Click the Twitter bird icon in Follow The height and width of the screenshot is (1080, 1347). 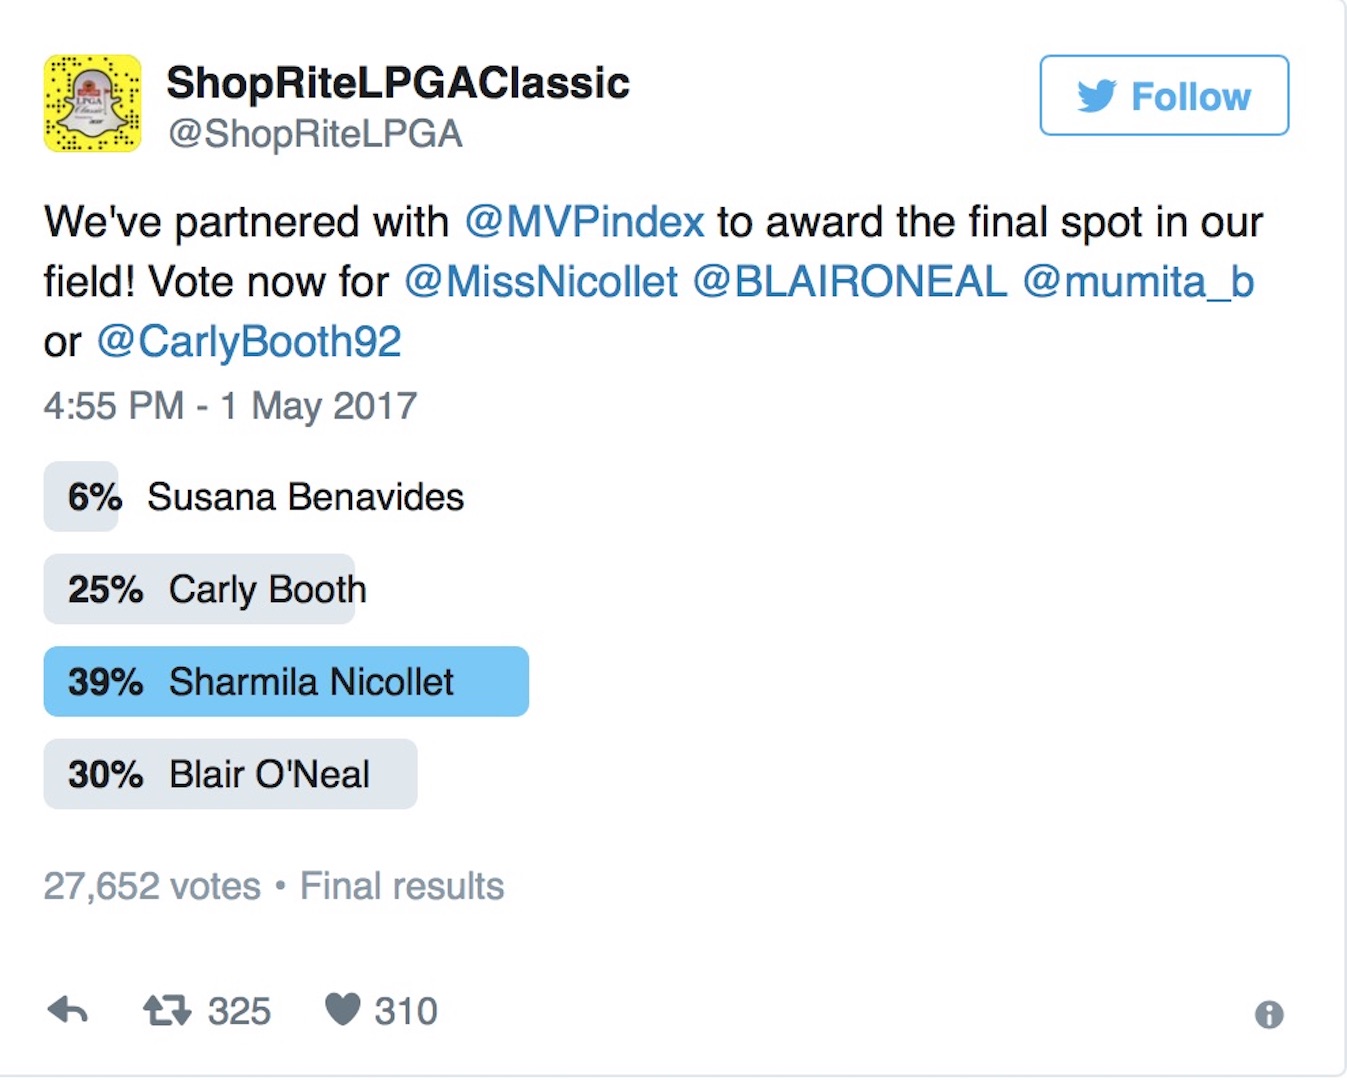coord(1096,96)
